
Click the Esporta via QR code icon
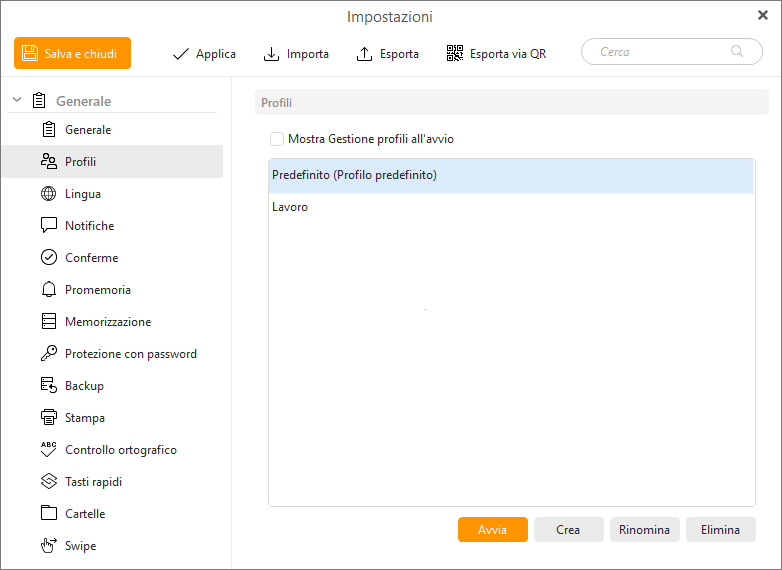coord(455,54)
